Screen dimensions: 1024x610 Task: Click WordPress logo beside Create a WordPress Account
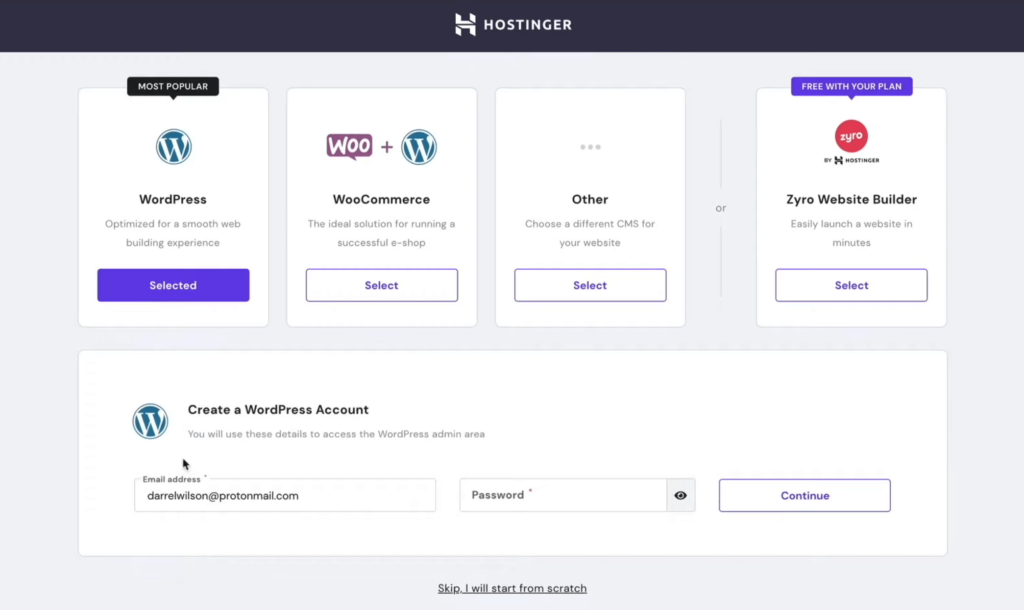coord(150,421)
